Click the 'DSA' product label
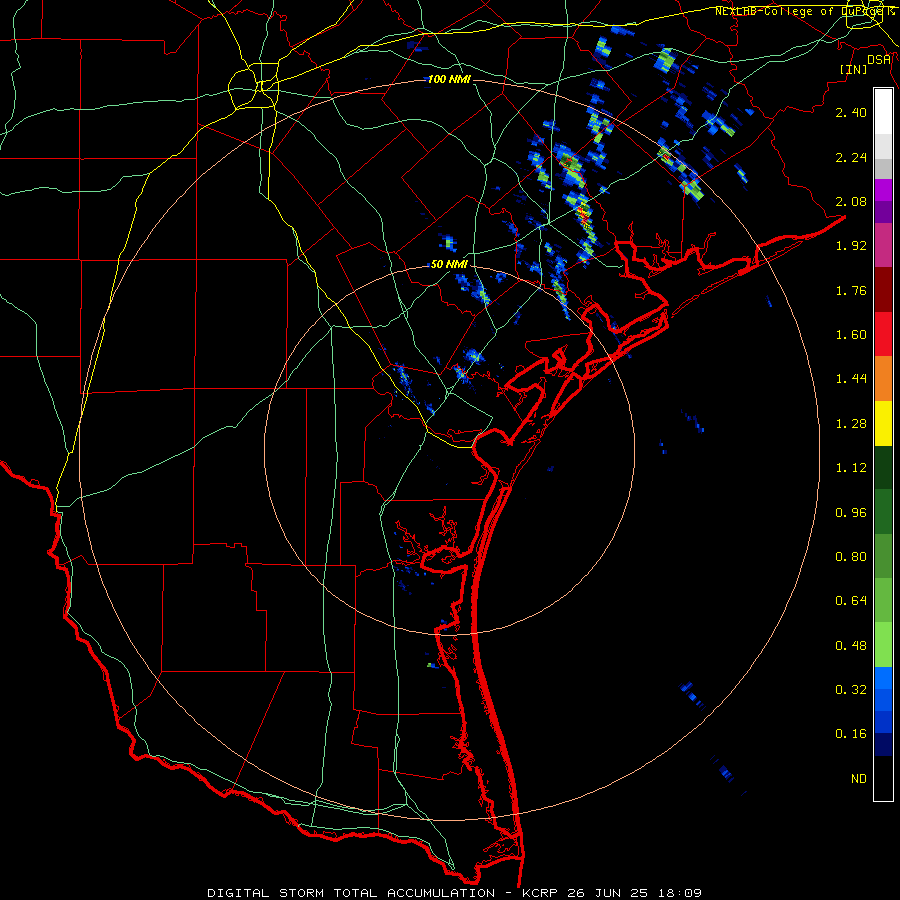900x900 pixels. tap(879, 59)
